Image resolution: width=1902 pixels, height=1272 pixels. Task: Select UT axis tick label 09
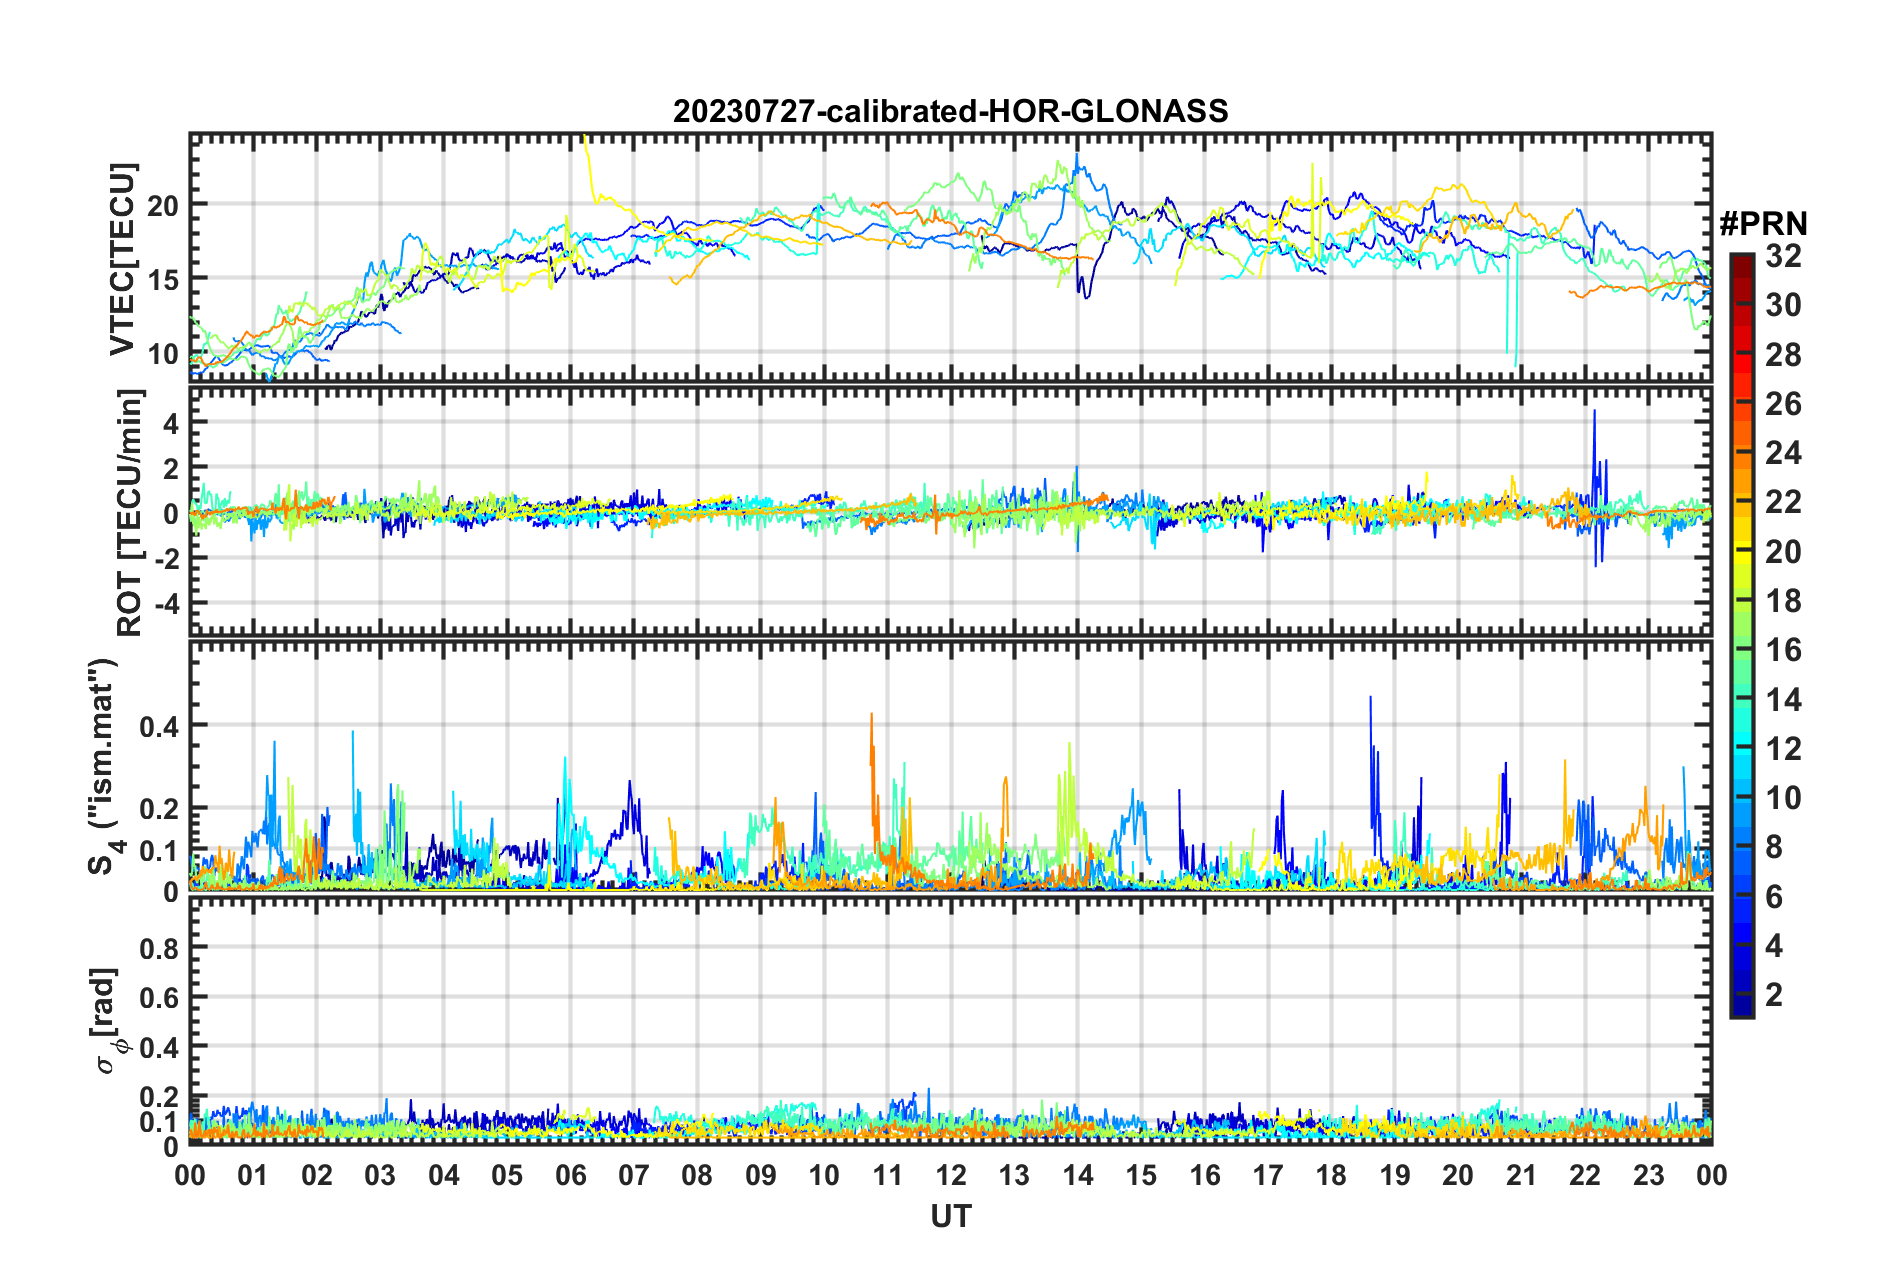pyautogui.click(x=761, y=1176)
